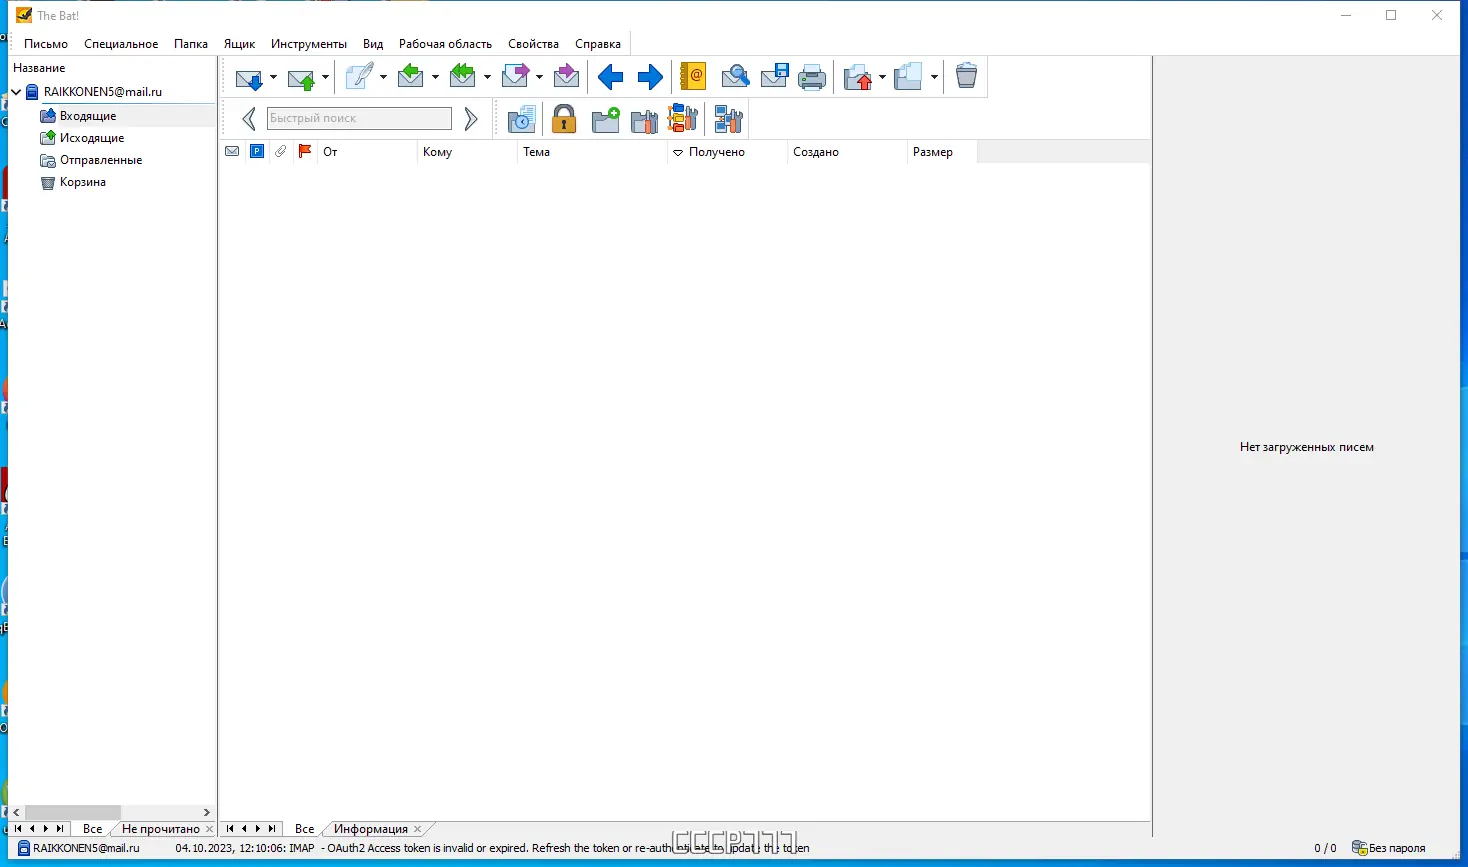Image resolution: width=1468 pixels, height=867 pixels.
Task: Open the Папка menu
Action: (191, 44)
